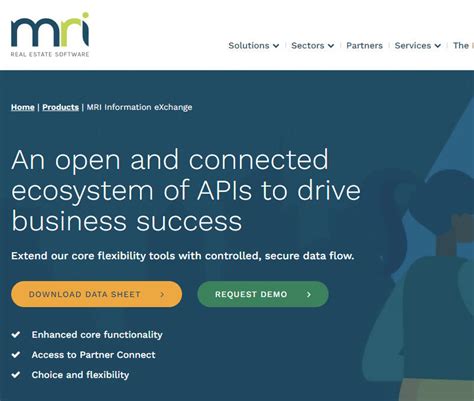Click the Download Data Sheet button

point(97,294)
